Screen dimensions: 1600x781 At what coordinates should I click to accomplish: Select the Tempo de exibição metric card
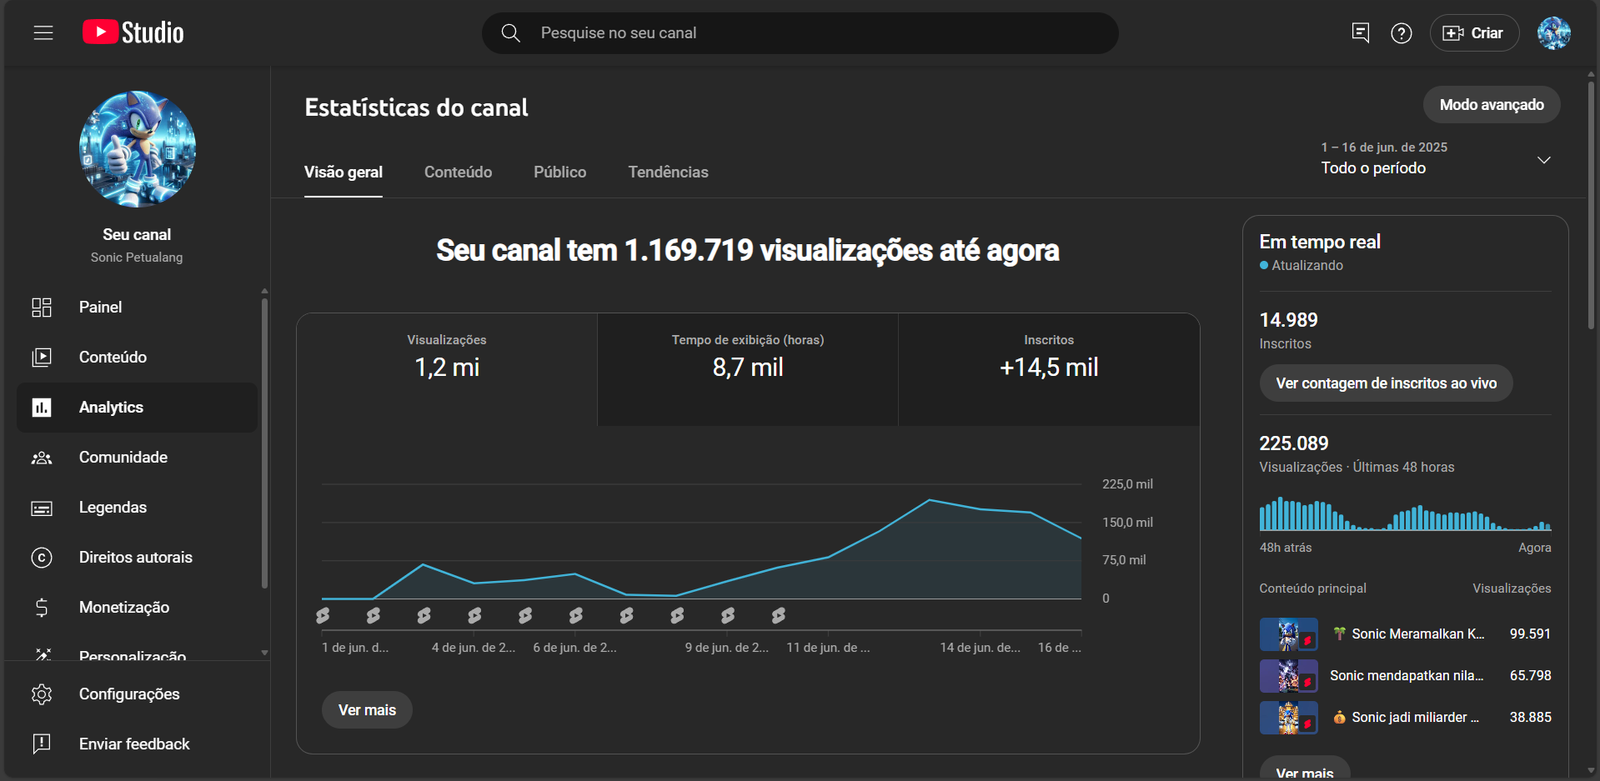pyautogui.click(x=748, y=369)
